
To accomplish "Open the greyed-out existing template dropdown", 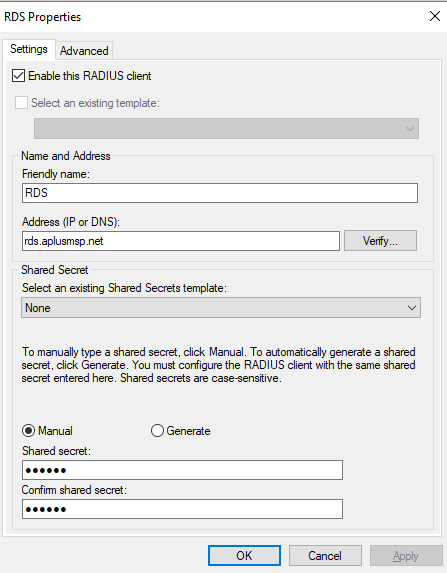I will point(226,128).
